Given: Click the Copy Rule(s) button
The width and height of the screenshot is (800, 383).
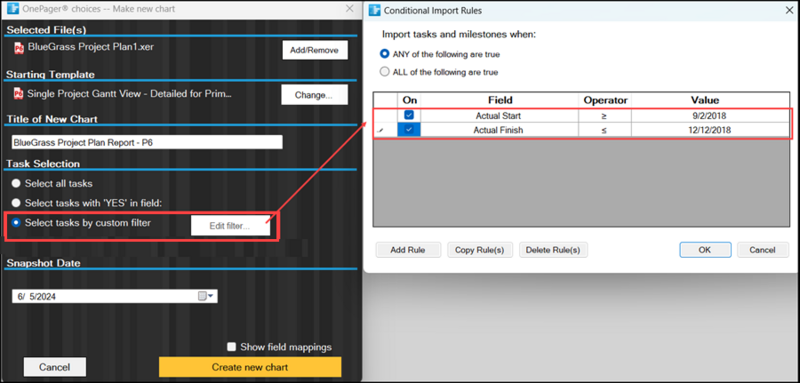Looking at the screenshot, I should (480, 250).
